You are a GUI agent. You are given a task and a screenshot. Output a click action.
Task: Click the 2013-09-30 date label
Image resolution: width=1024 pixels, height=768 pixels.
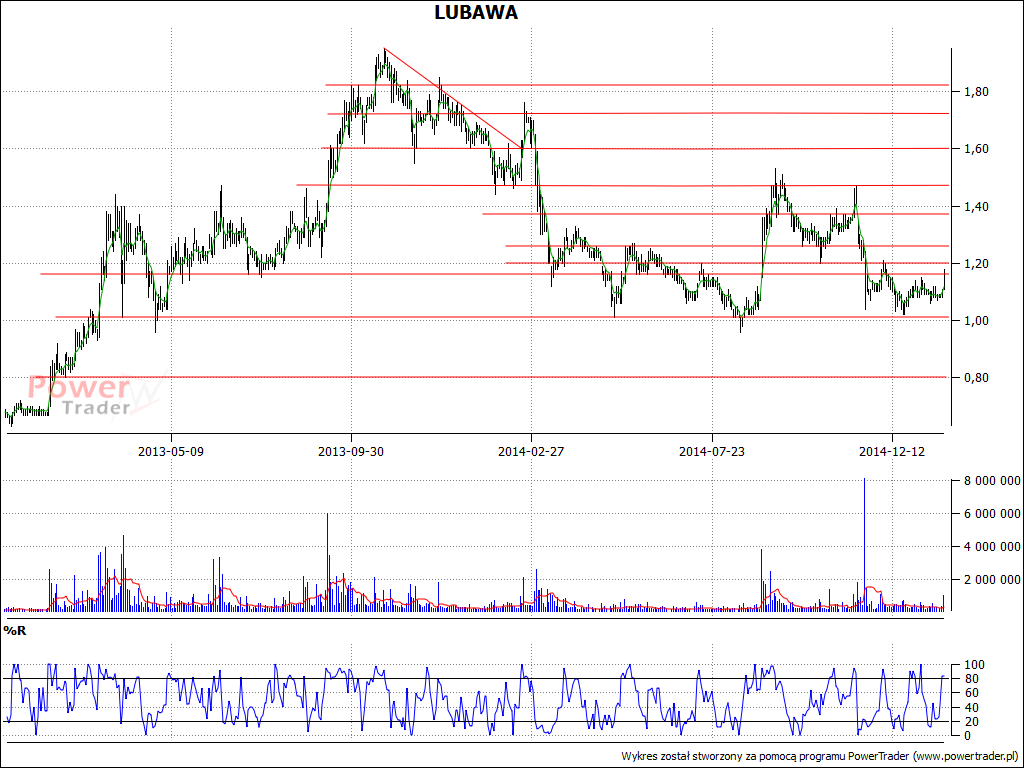click(x=351, y=452)
